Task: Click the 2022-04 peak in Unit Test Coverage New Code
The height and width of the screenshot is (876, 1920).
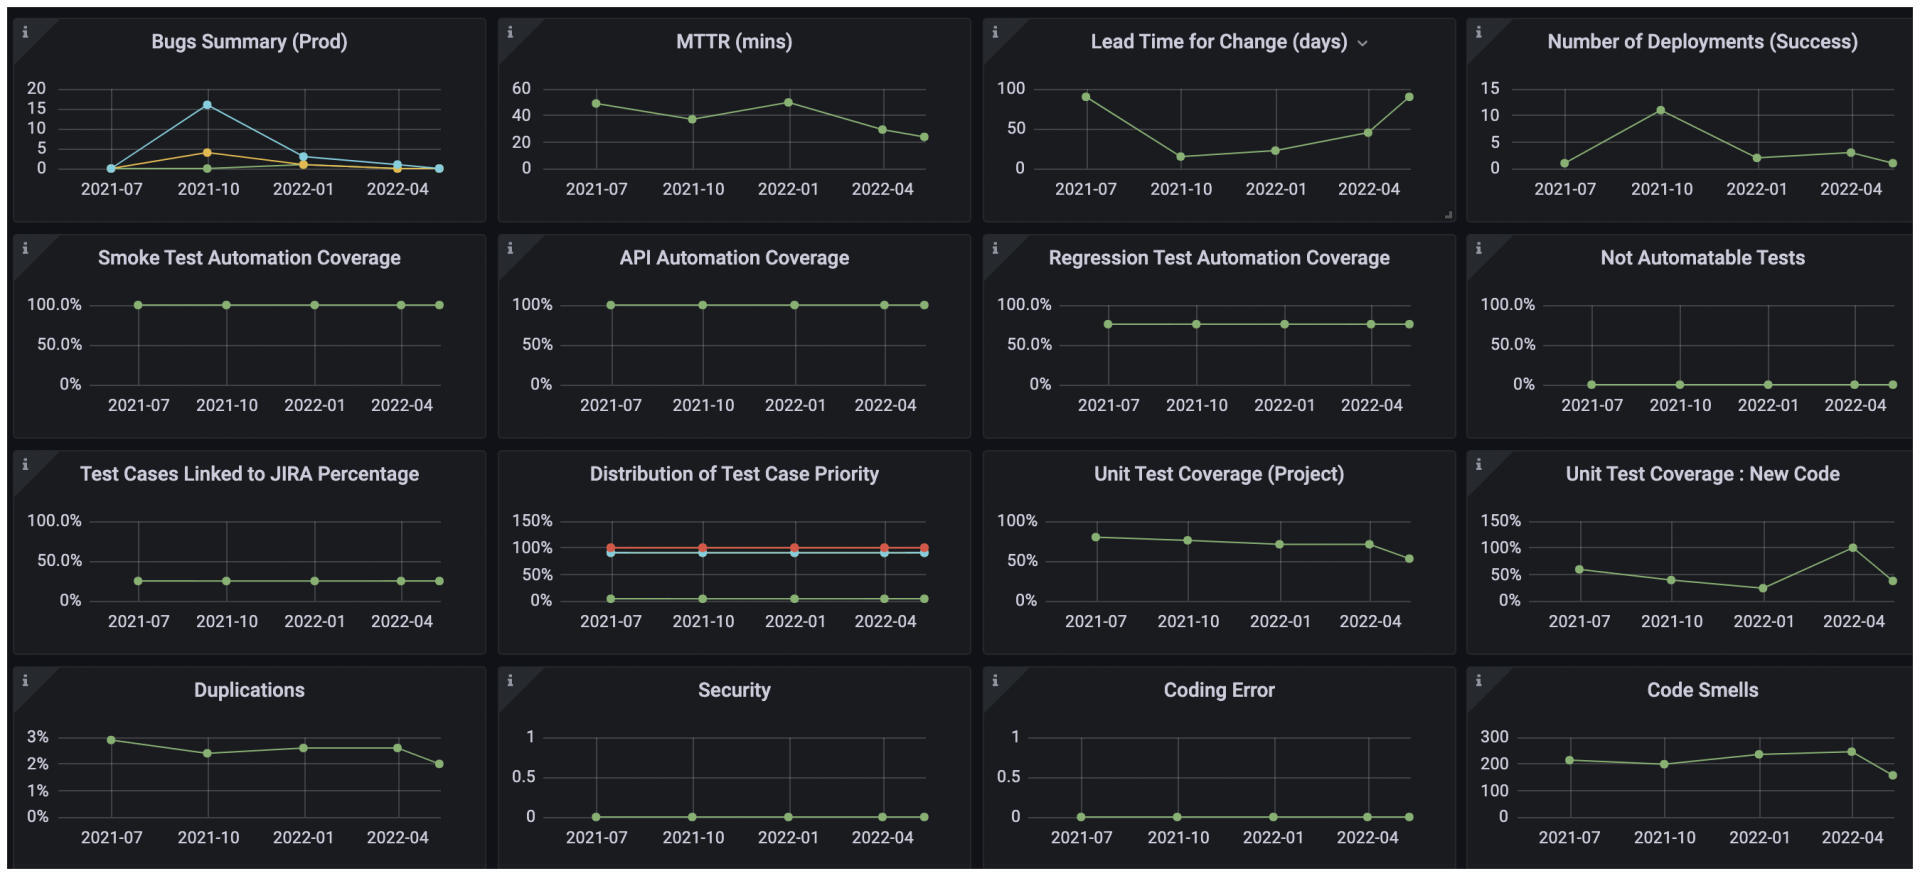Action: (1853, 548)
